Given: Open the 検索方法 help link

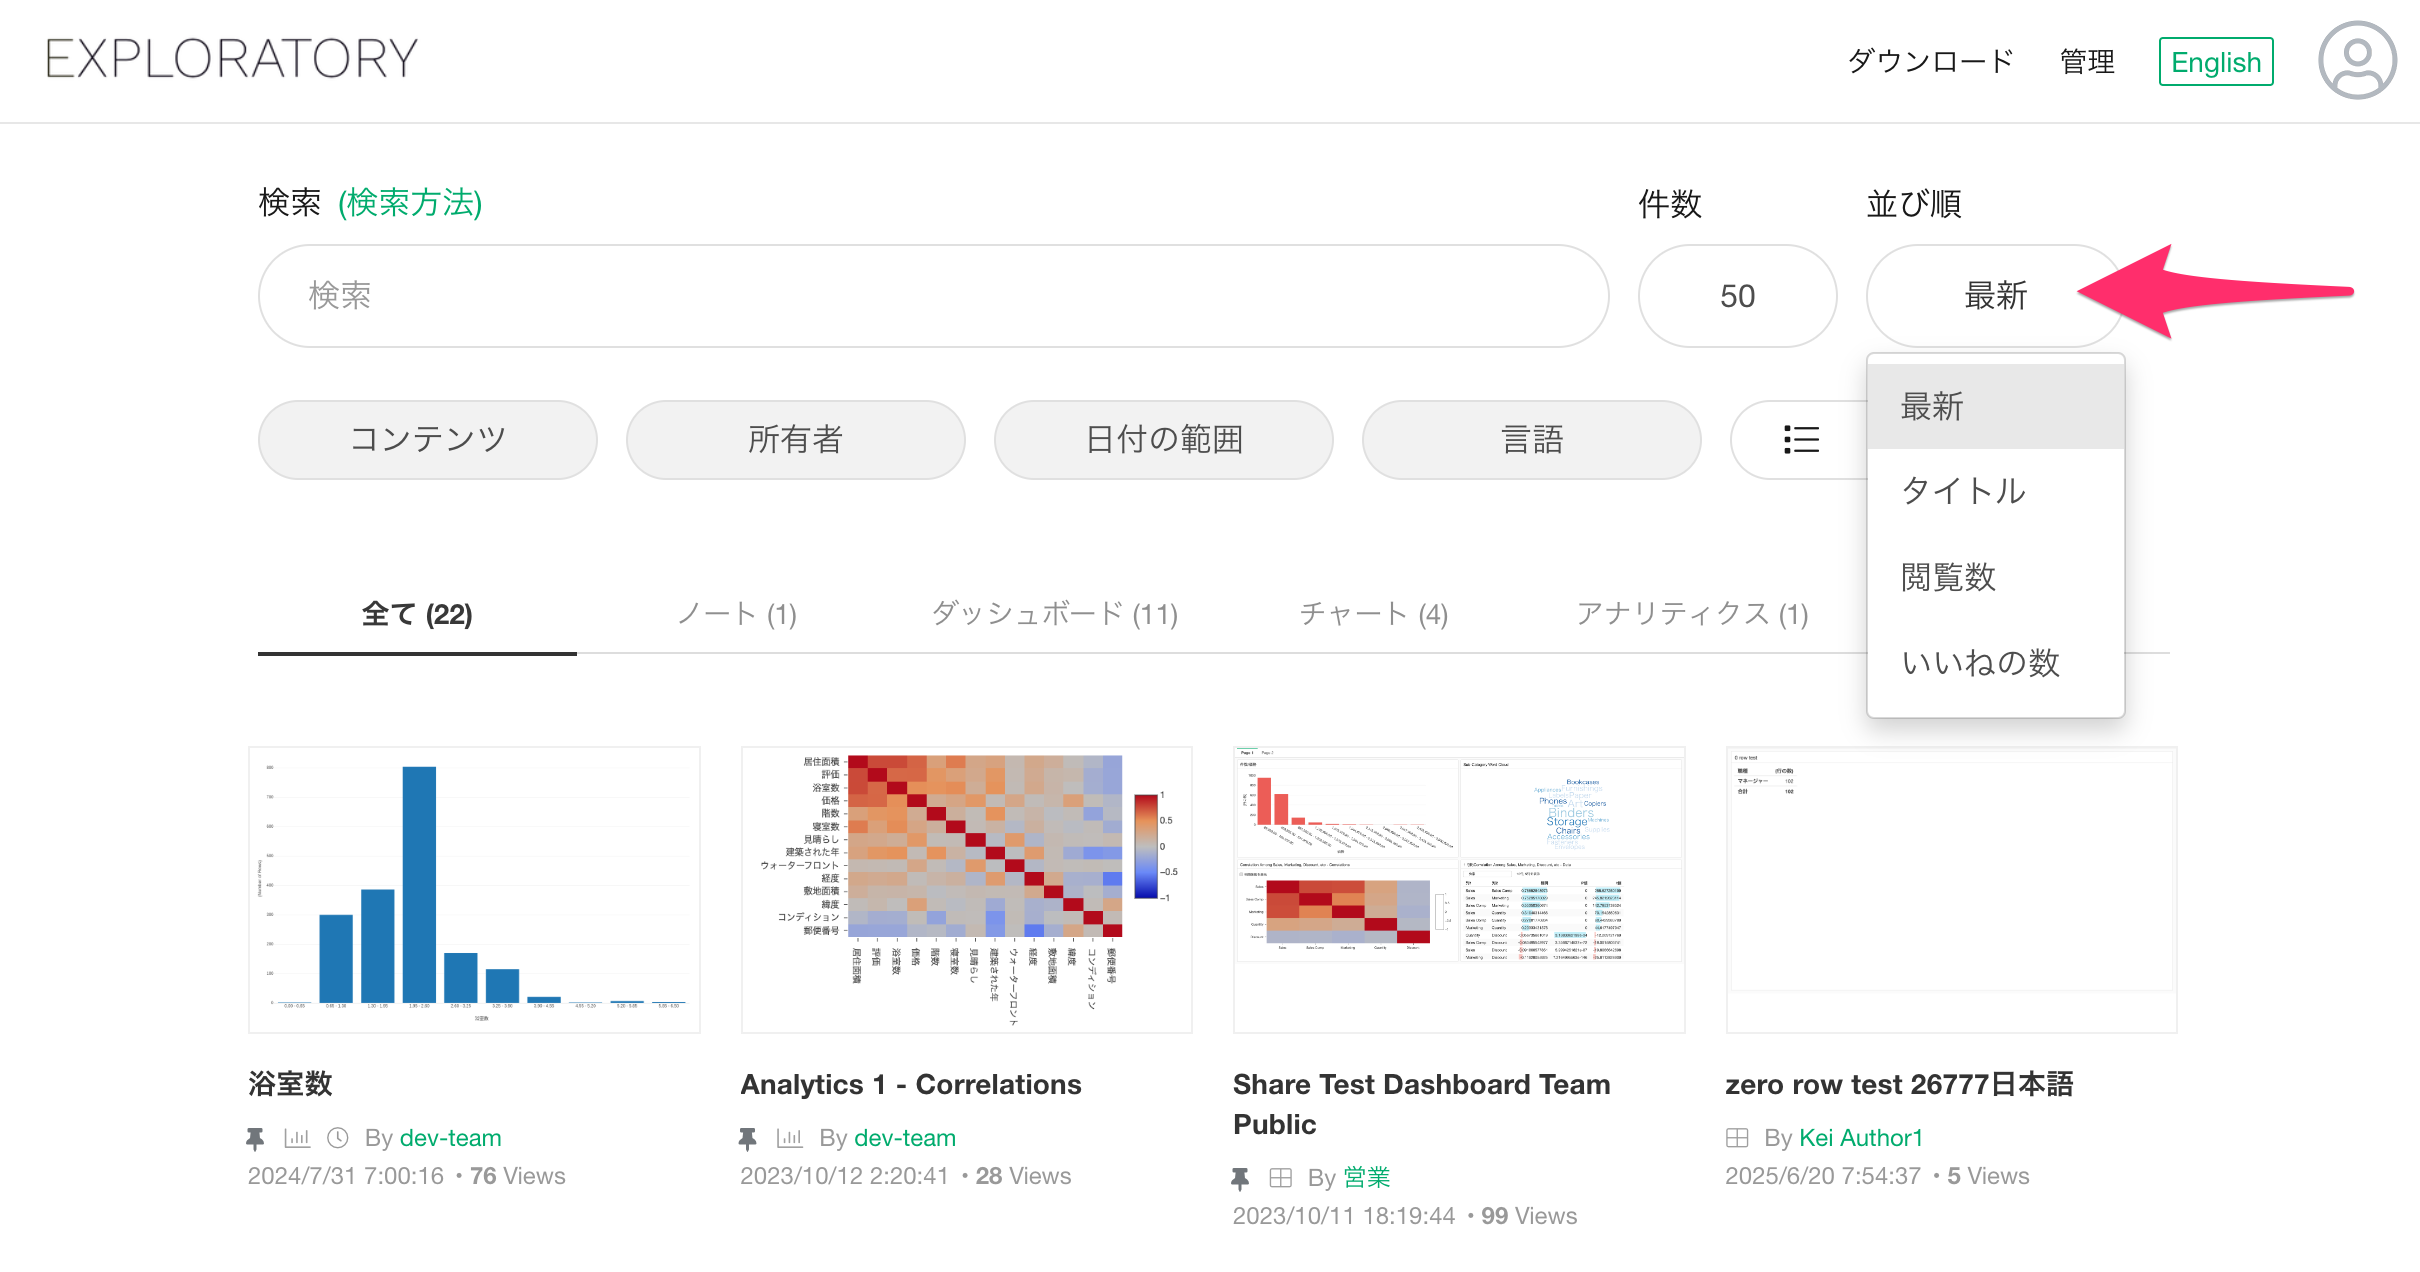Looking at the screenshot, I should [x=410, y=203].
